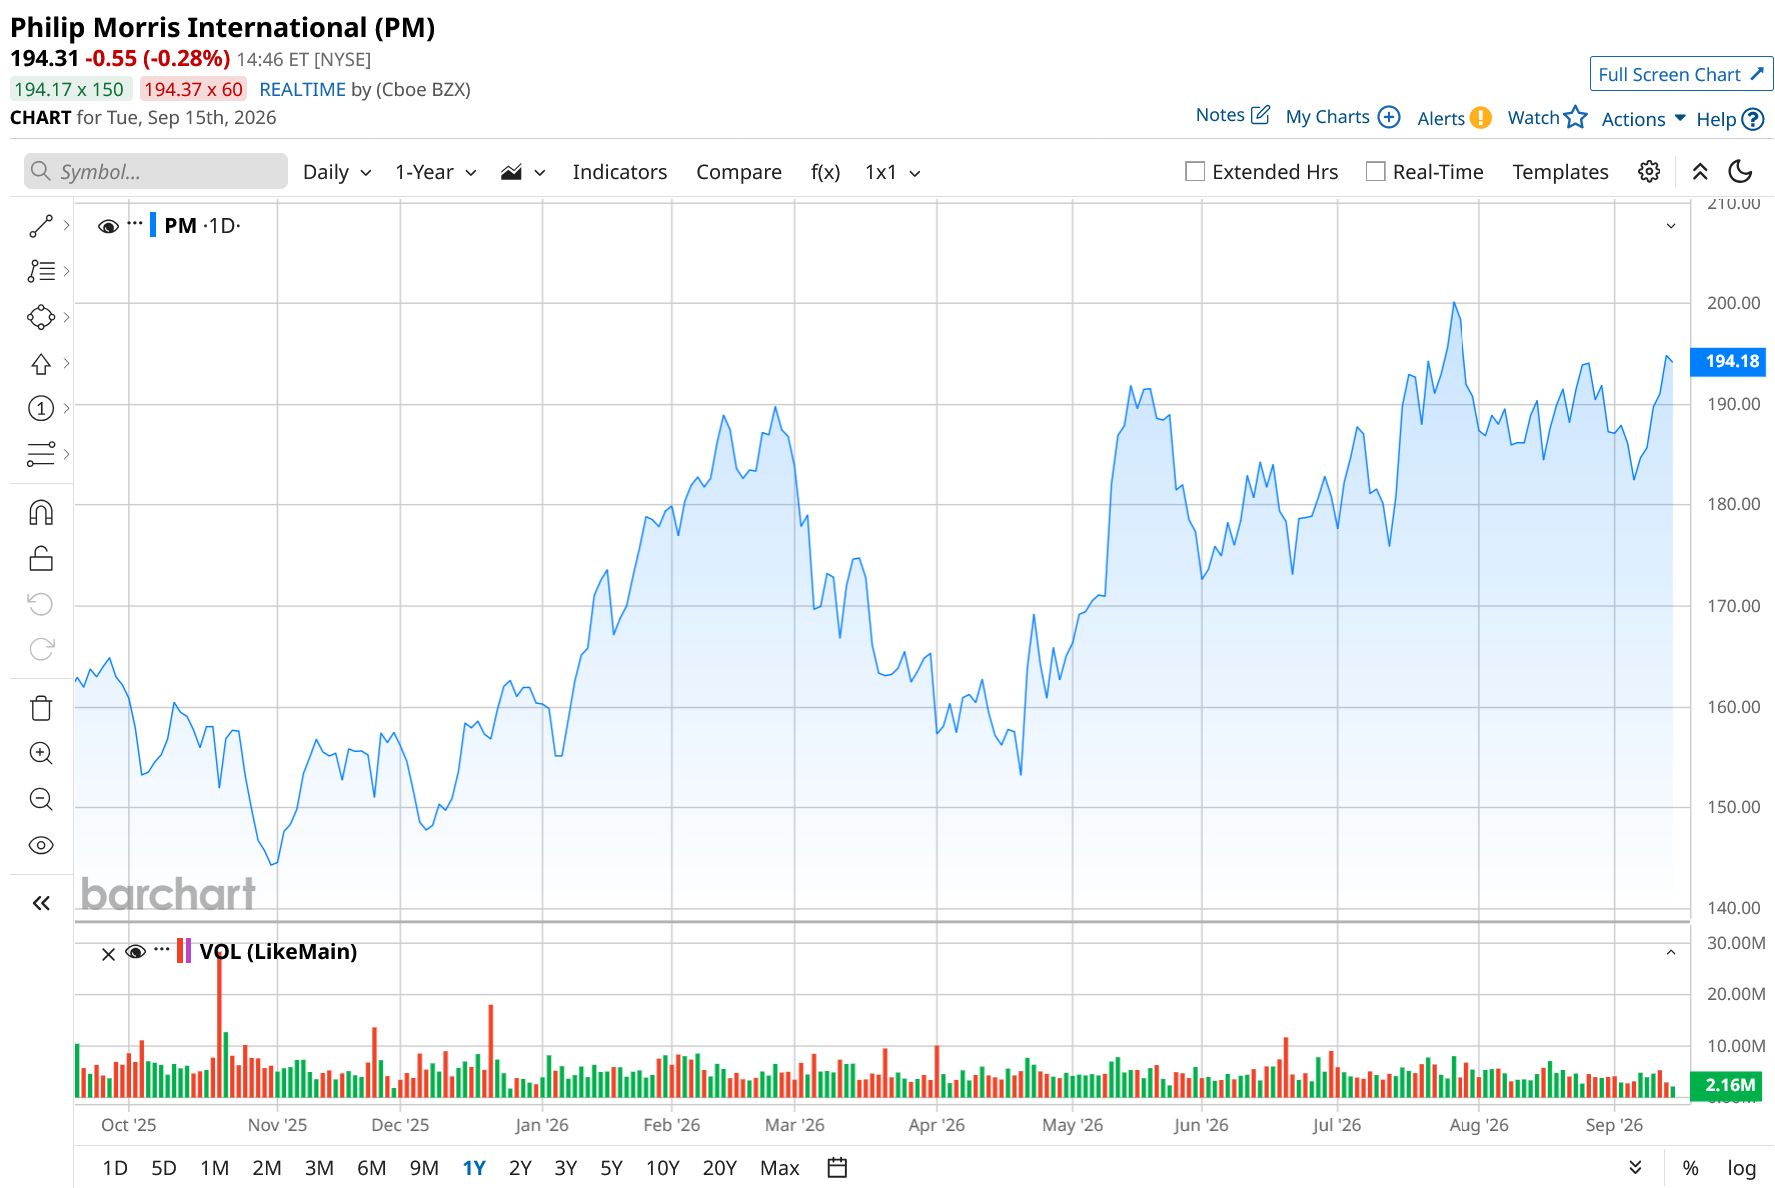Image resolution: width=1775 pixels, height=1188 pixels.
Task: Click the Symbol search input field
Action: [156, 172]
